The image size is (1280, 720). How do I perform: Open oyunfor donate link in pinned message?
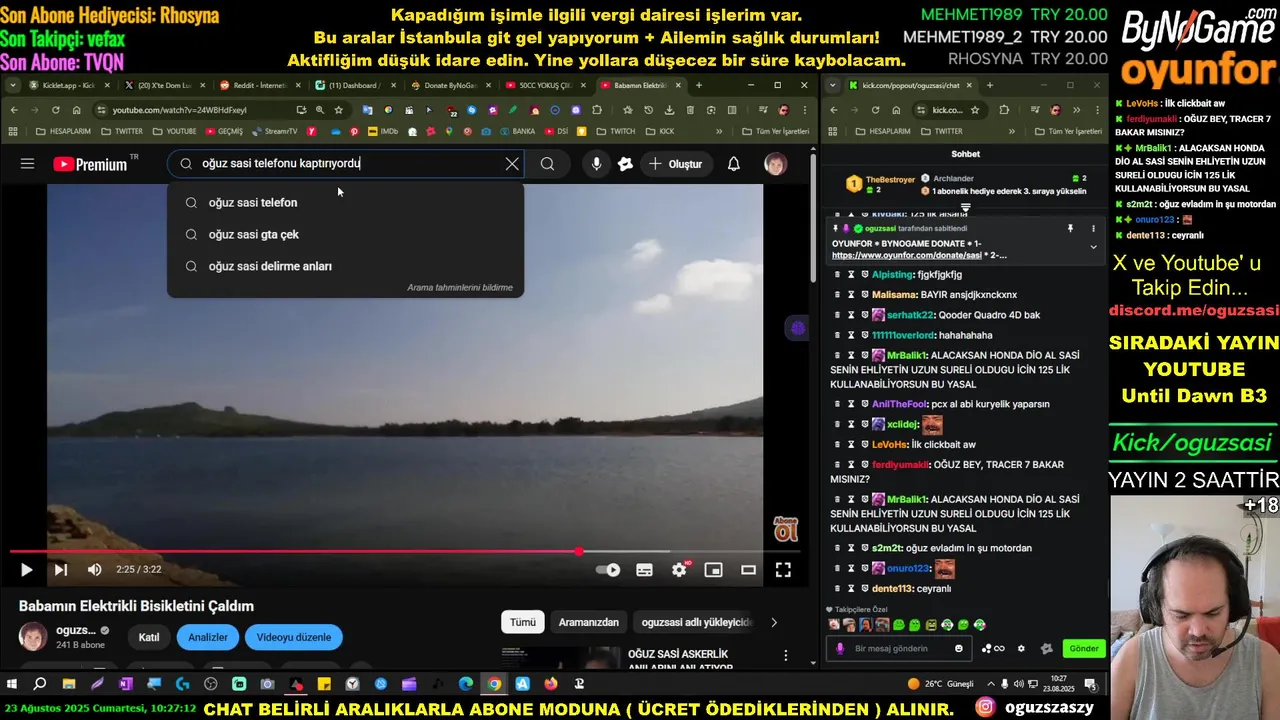pos(909,255)
